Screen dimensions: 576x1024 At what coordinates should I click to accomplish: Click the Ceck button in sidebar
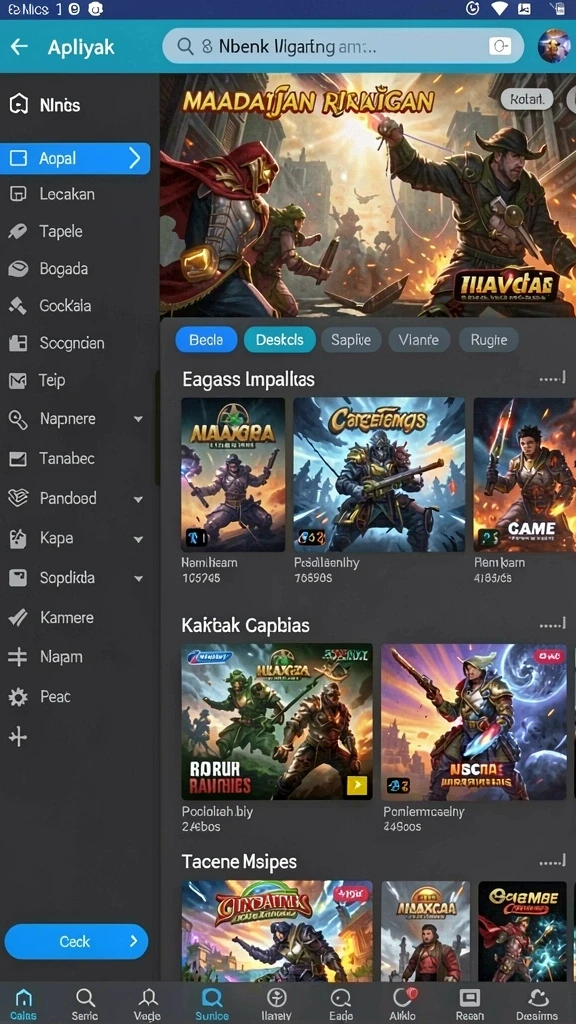click(76, 941)
